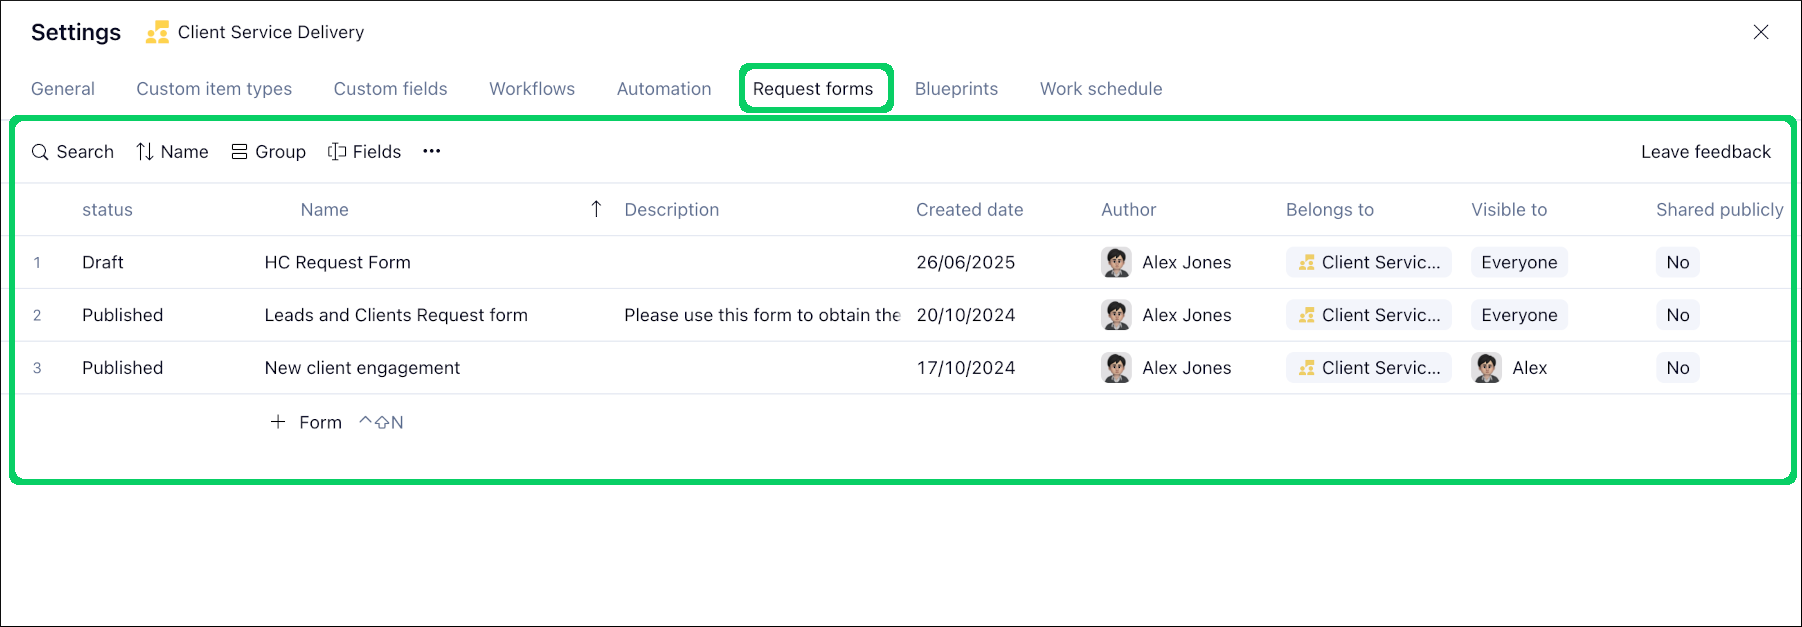Screen dimensions: 1802x627
Task: Click Alex Jones avatar on HC Request Form row
Action: pyautogui.click(x=1116, y=262)
